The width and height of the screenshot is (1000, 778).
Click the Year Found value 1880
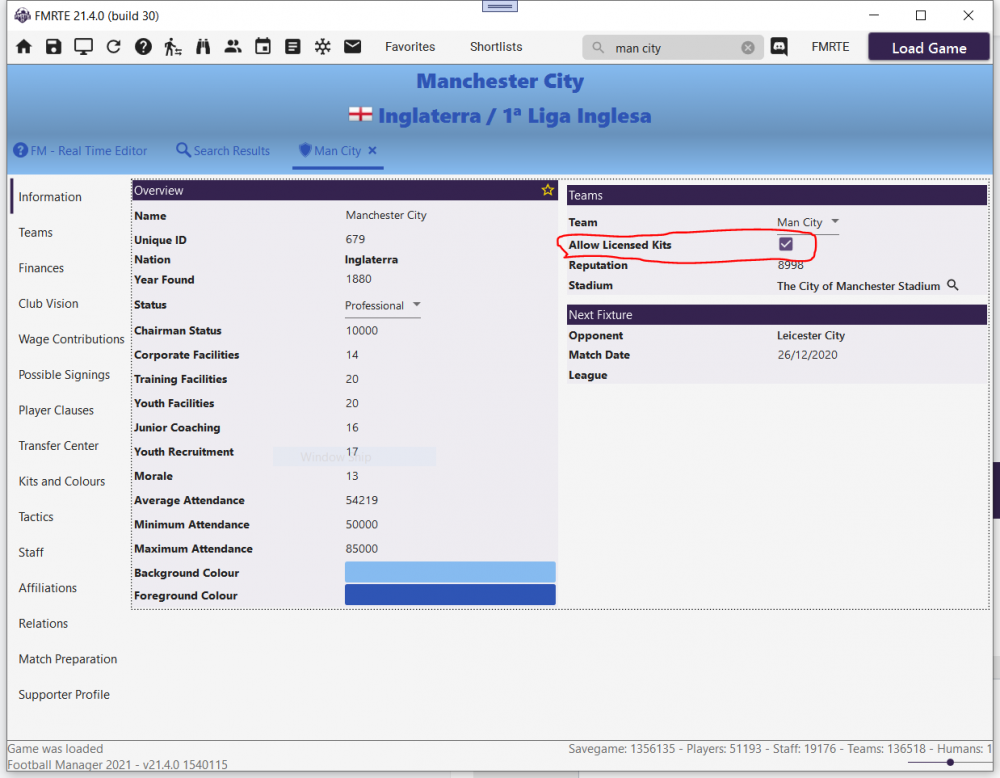[358, 279]
